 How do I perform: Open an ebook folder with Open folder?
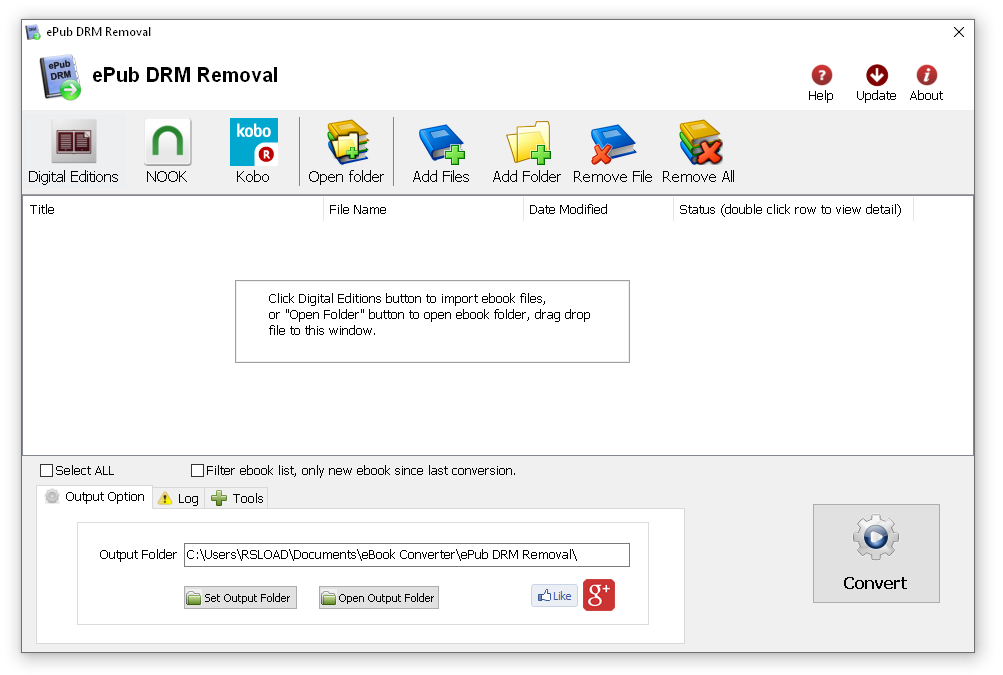[346, 150]
